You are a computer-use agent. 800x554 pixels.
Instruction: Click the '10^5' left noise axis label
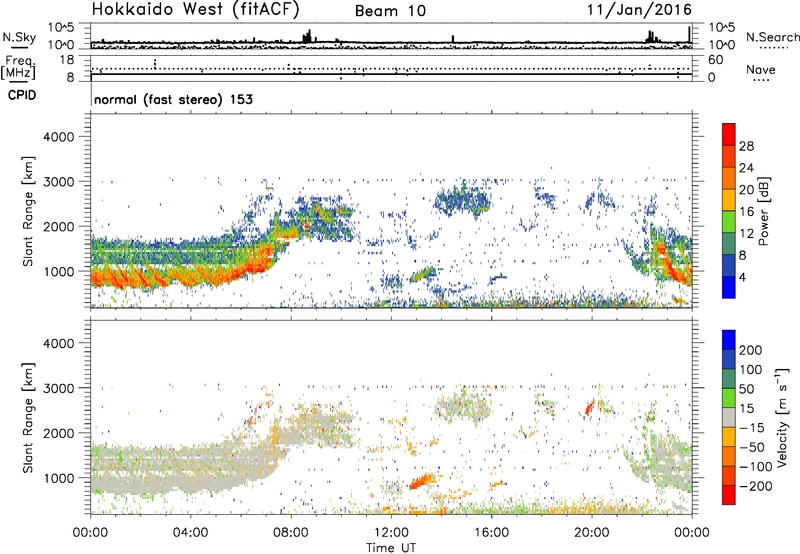click(61, 28)
